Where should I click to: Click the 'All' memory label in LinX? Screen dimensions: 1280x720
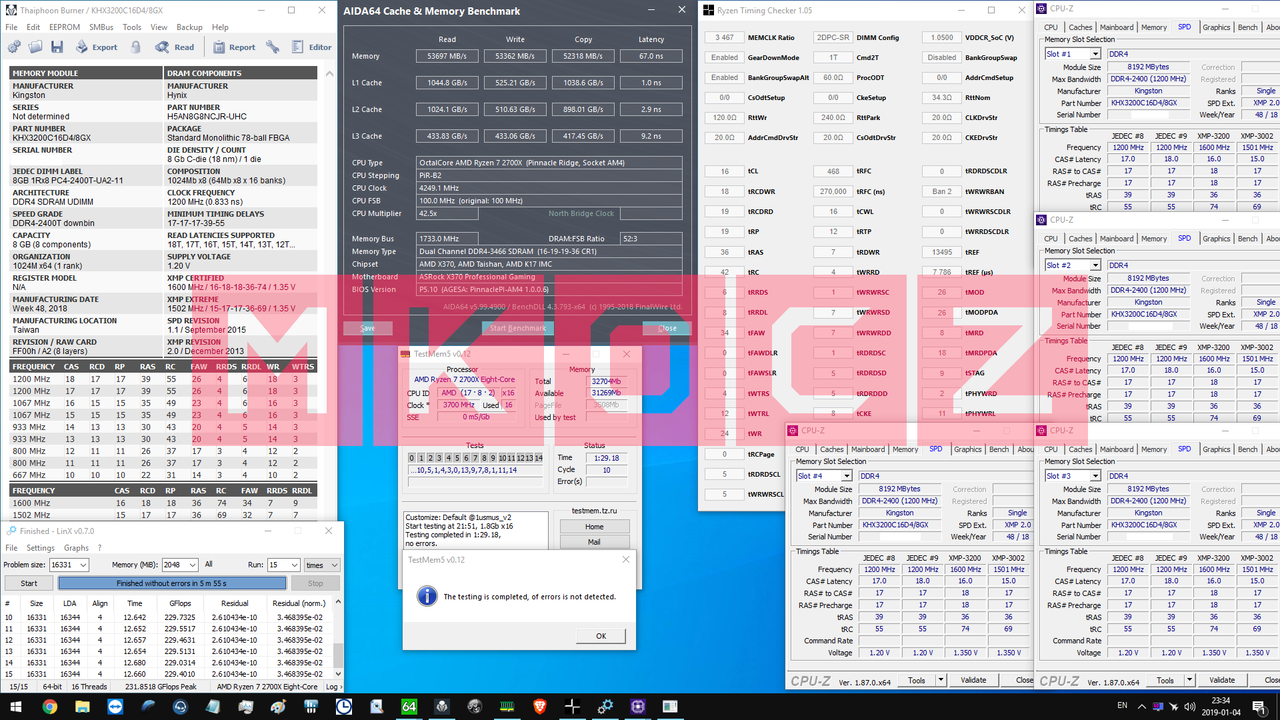point(208,565)
